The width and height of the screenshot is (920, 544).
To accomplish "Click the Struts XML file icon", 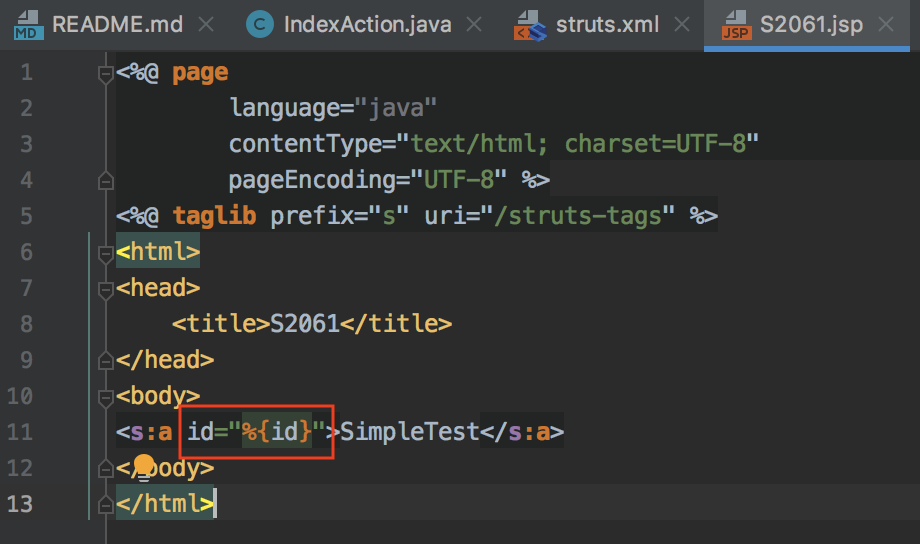I will 530,25.
